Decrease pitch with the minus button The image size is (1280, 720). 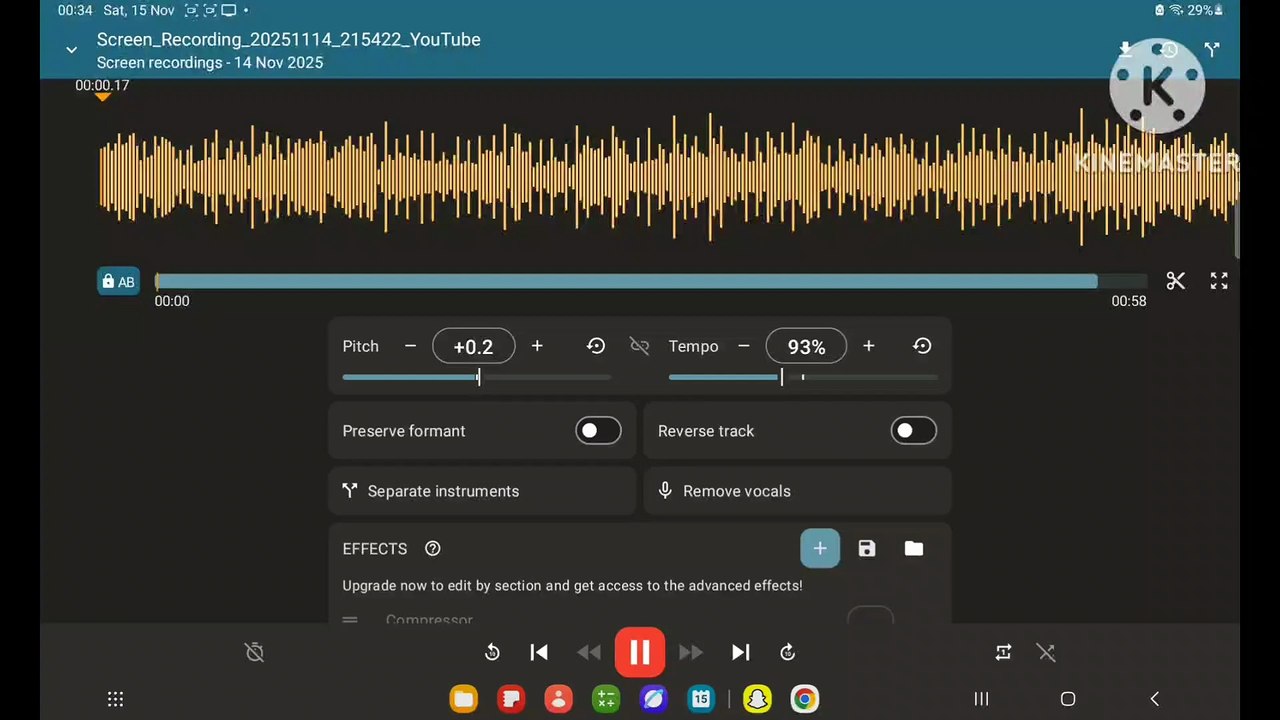pyautogui.click(x=410, y=346)
